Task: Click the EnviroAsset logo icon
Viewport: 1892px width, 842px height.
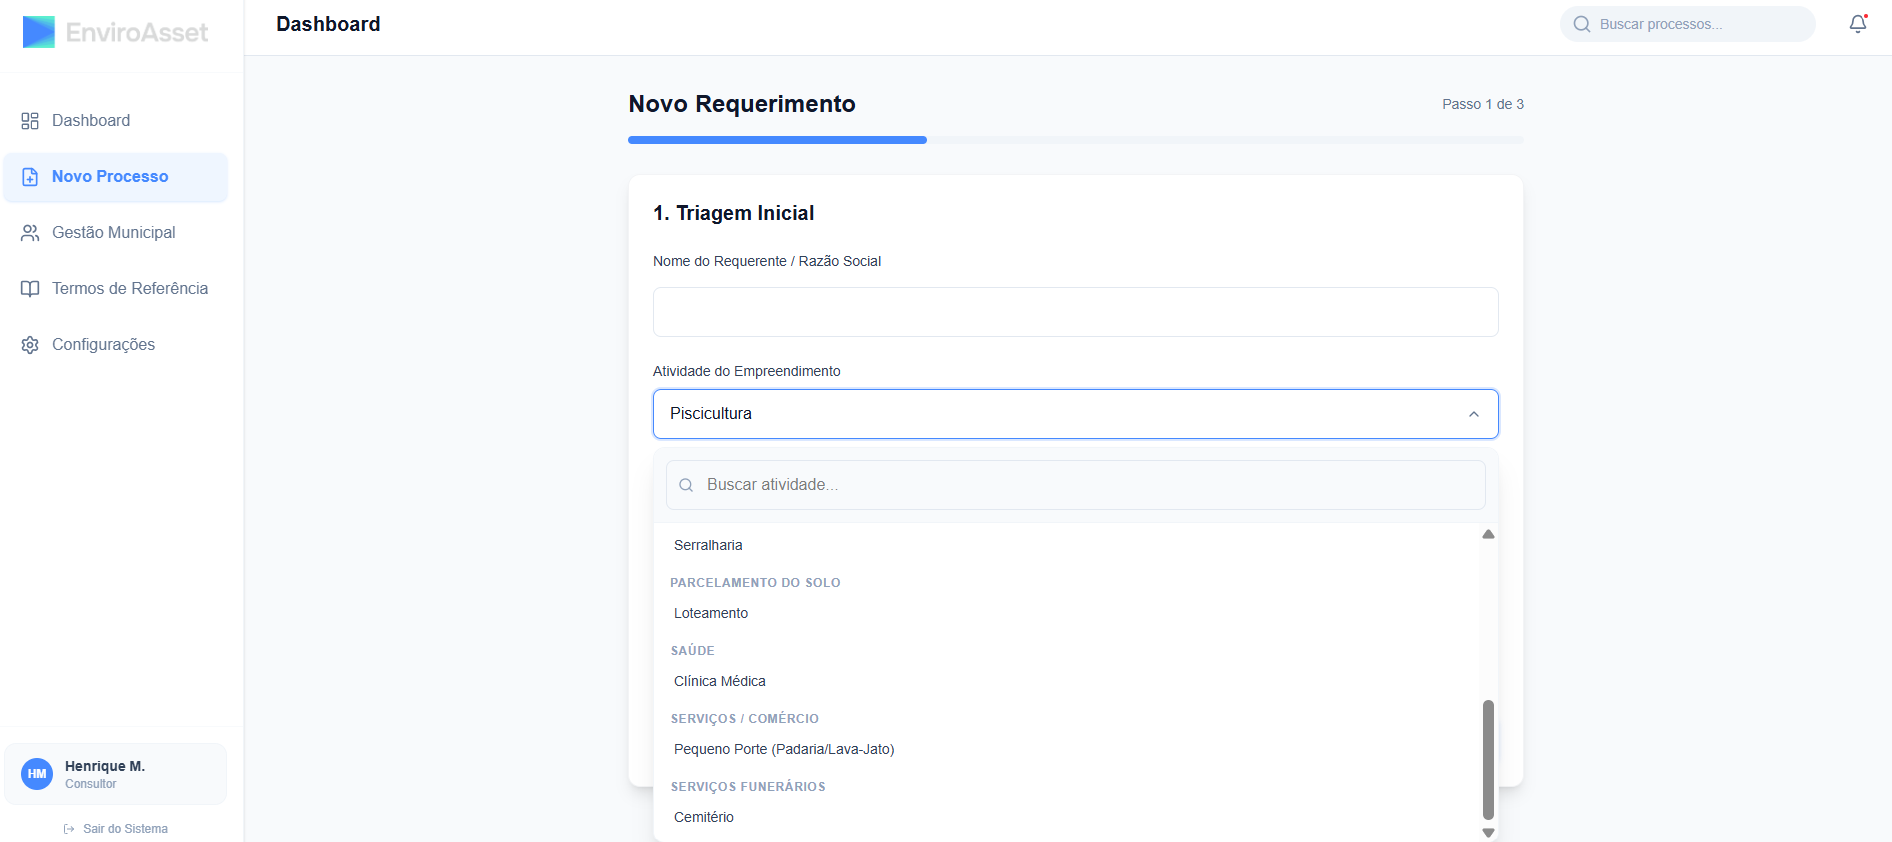Action: point(39,32)
